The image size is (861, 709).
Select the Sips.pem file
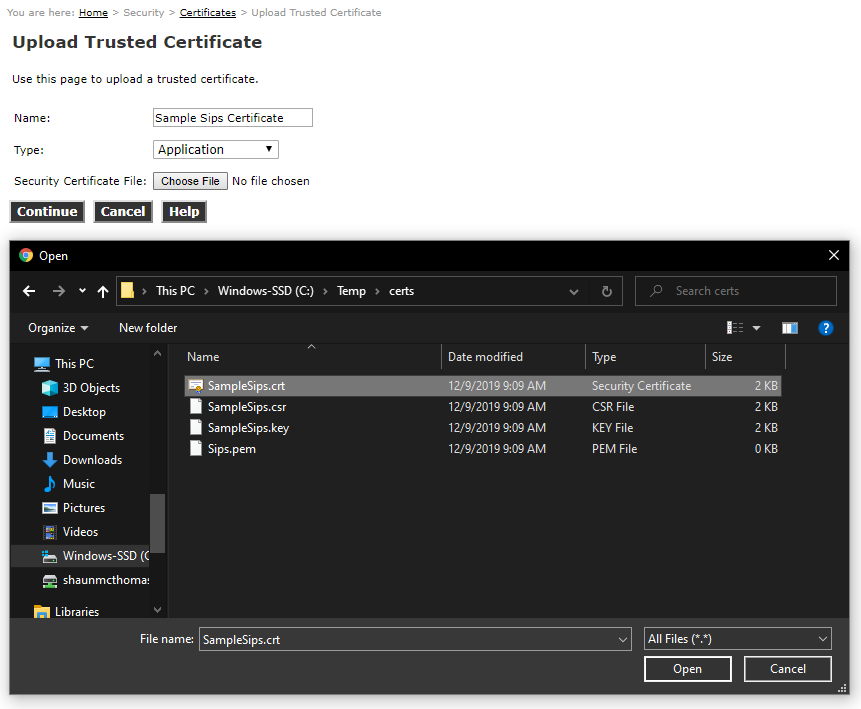(x=231, y=449)
